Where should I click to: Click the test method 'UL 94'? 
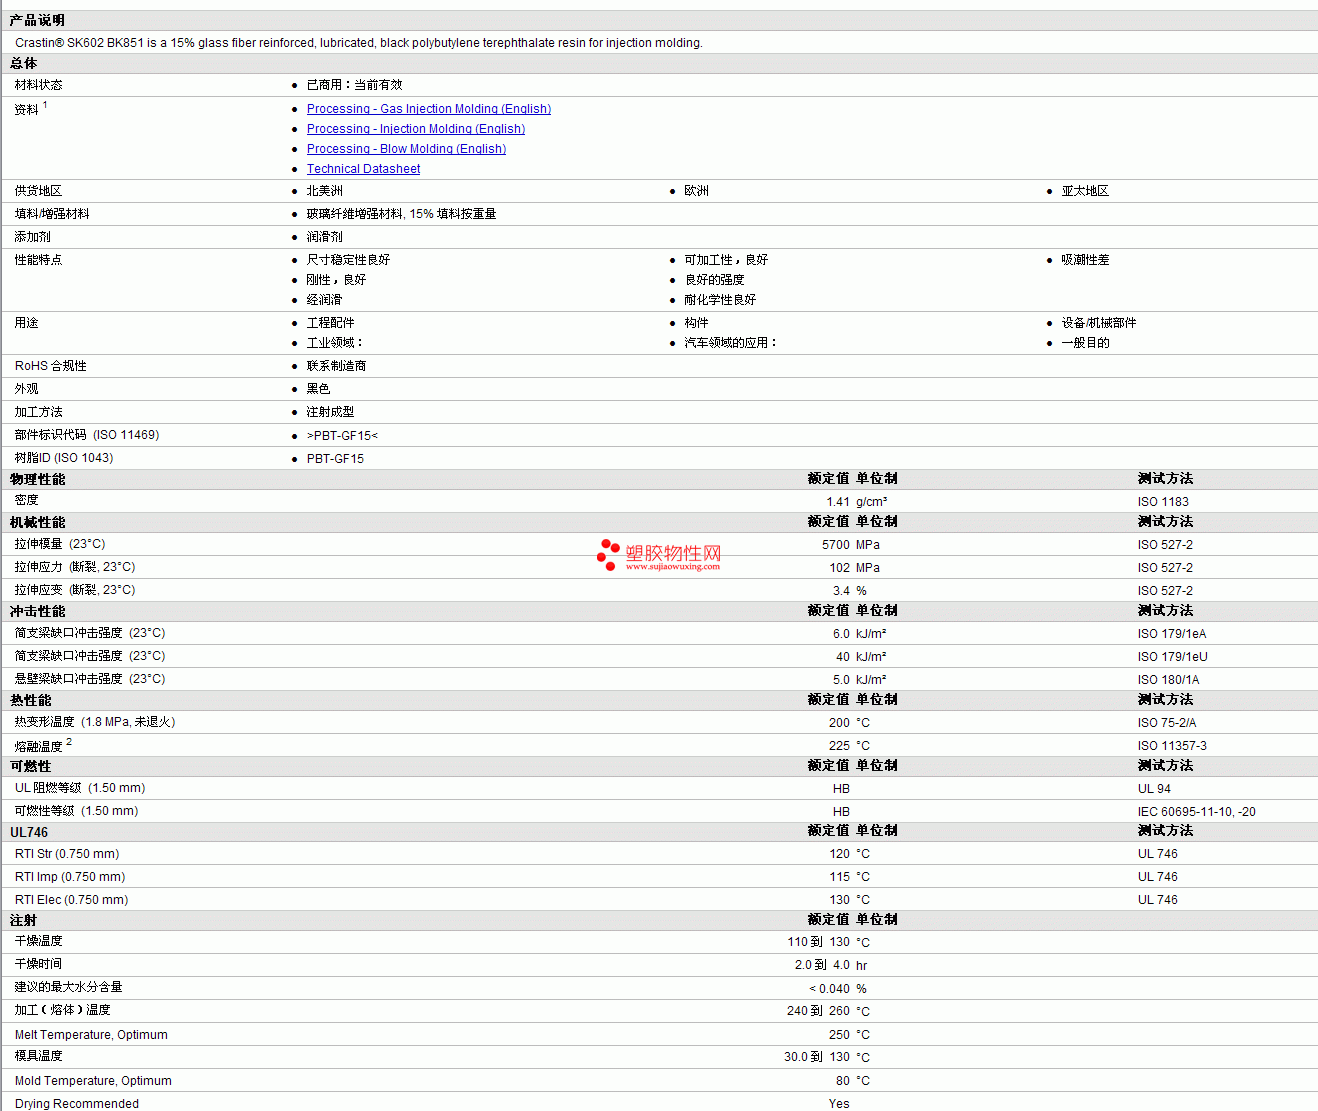pyautogui.click(x=1154, y=789)
